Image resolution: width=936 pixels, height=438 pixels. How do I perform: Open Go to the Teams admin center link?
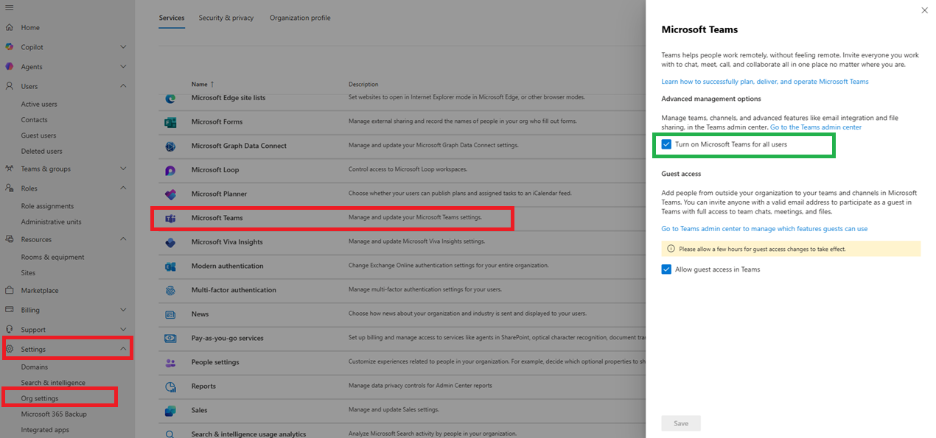[x=815, y=127]
